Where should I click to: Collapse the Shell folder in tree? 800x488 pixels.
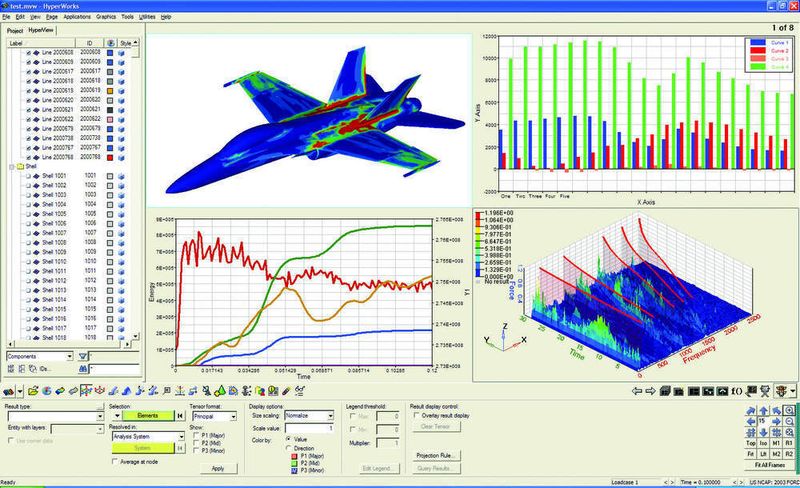tap(11, 166)
